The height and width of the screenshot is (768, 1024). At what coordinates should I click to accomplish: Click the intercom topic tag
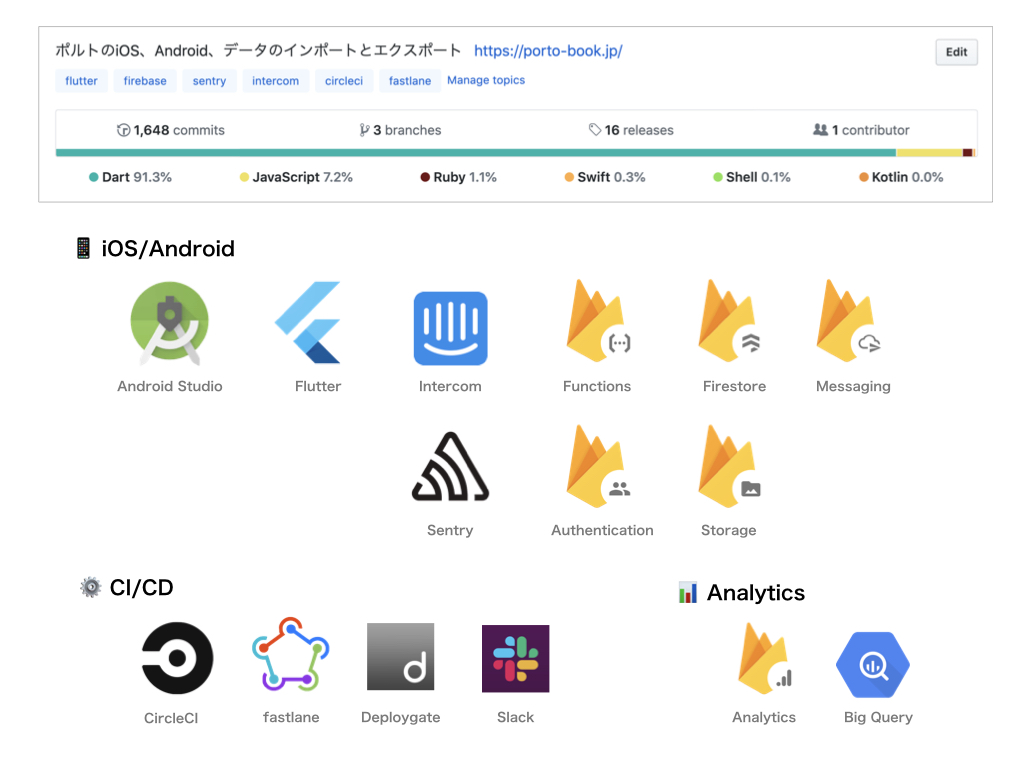(x=276, y=80)
